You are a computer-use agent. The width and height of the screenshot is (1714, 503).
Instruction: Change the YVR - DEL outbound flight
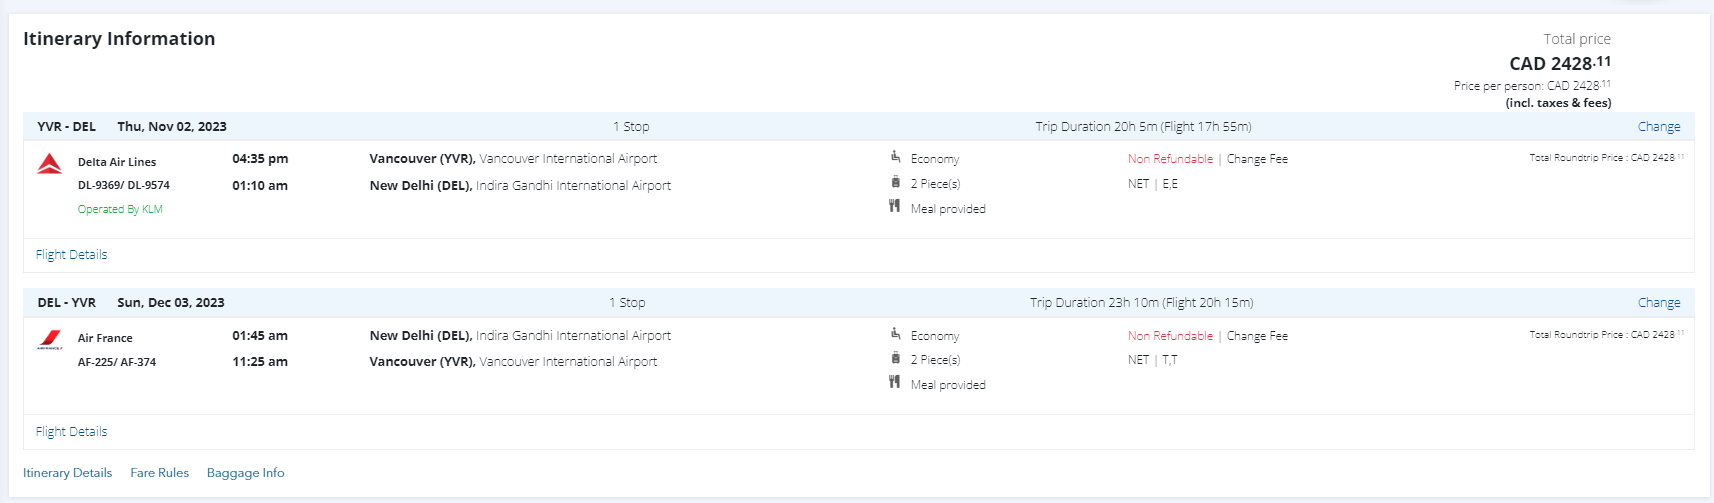[x=1658, y=127]
